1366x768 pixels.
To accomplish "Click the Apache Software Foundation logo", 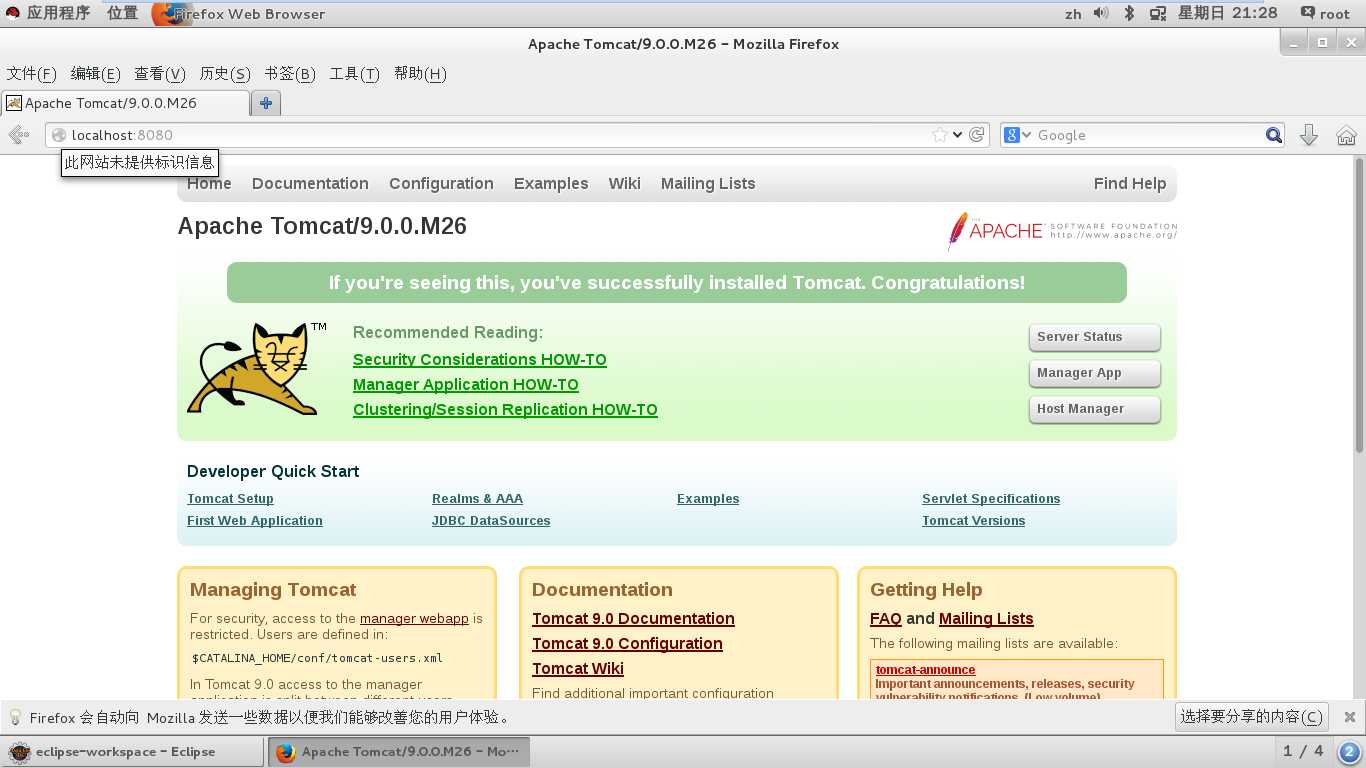I will (1062, 231).
